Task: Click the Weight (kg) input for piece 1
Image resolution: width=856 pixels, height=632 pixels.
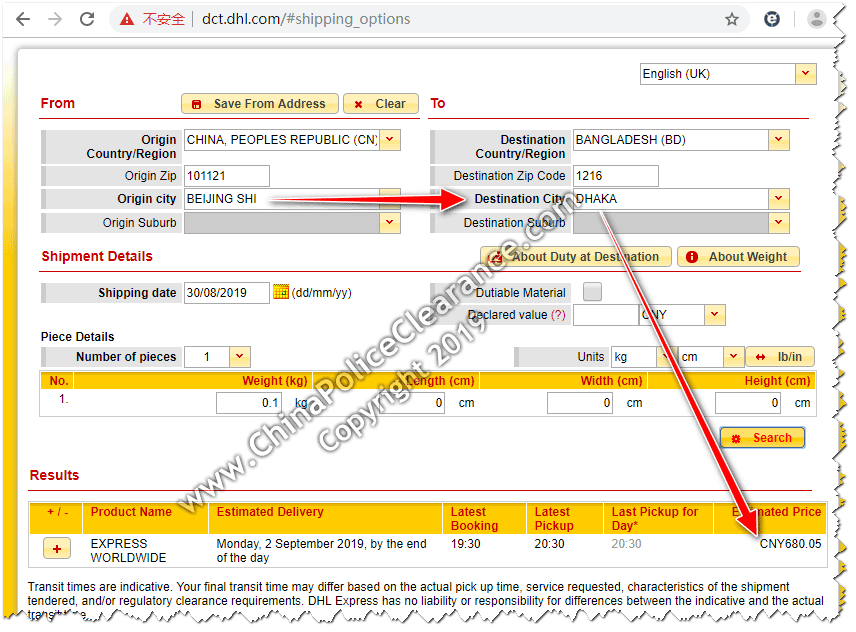Action: pos(249,403)
